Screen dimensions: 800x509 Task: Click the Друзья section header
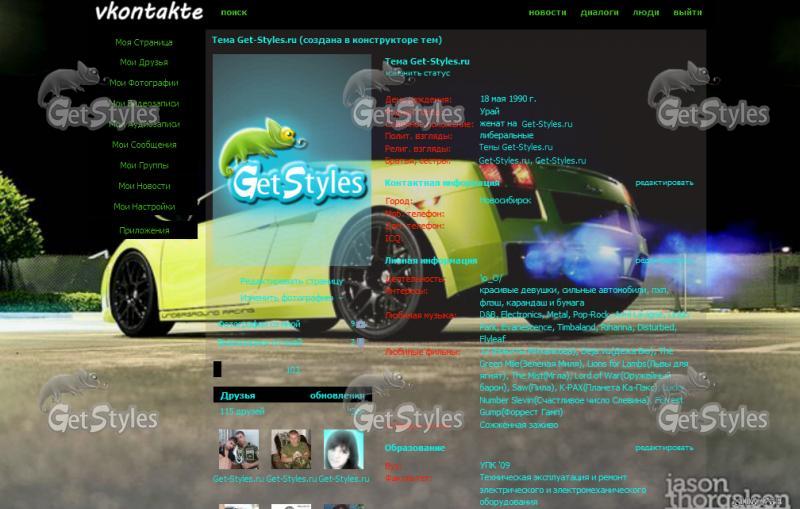pyautogui.click(x=238, y=395)
